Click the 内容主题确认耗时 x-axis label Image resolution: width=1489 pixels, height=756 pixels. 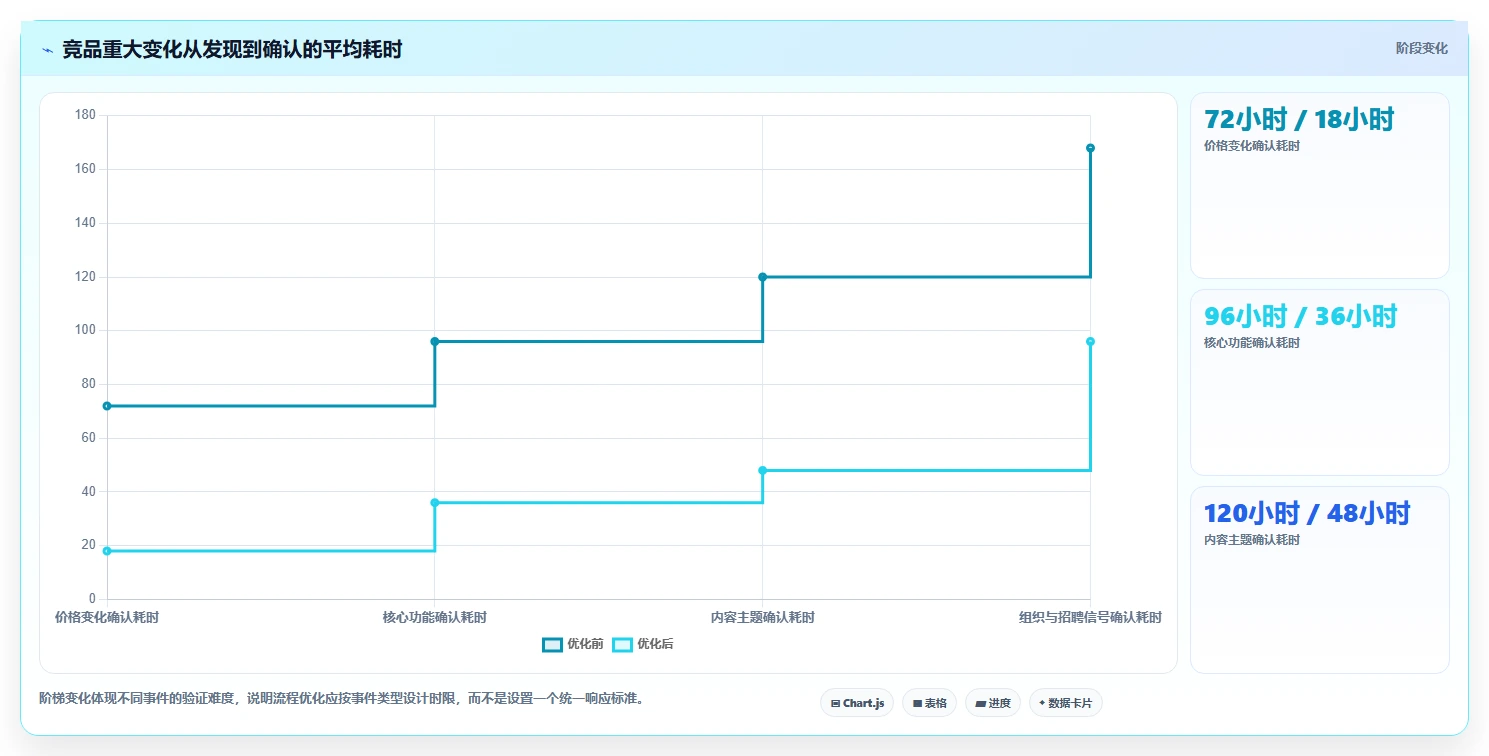[x=762, y=617]
